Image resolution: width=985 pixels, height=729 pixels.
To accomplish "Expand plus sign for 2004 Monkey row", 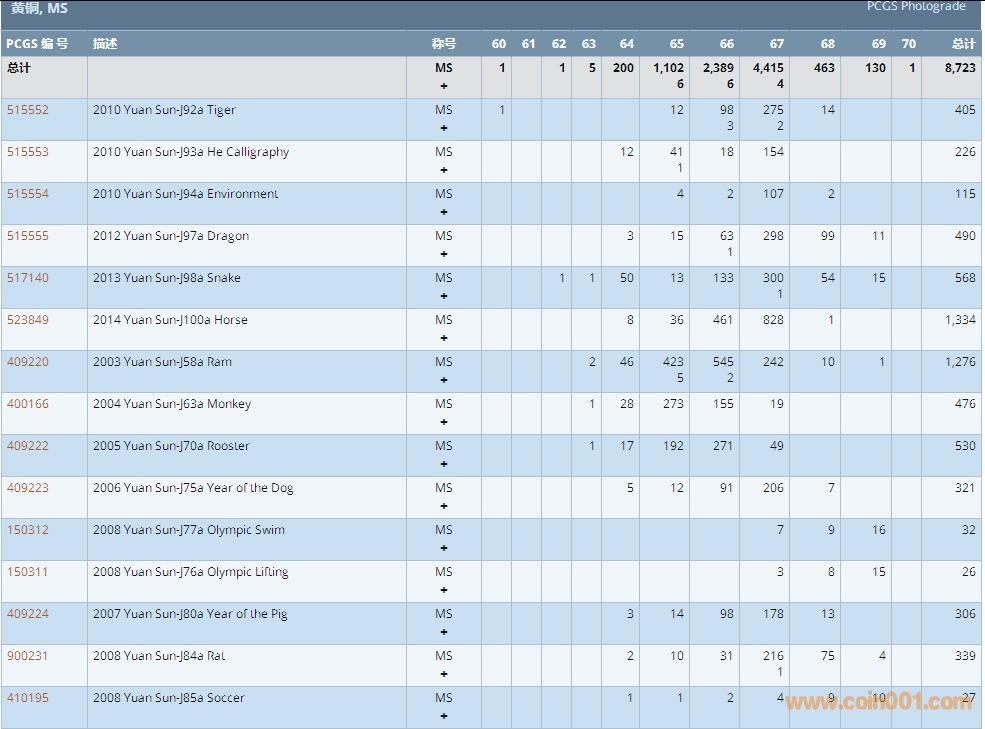I will 444,422.
